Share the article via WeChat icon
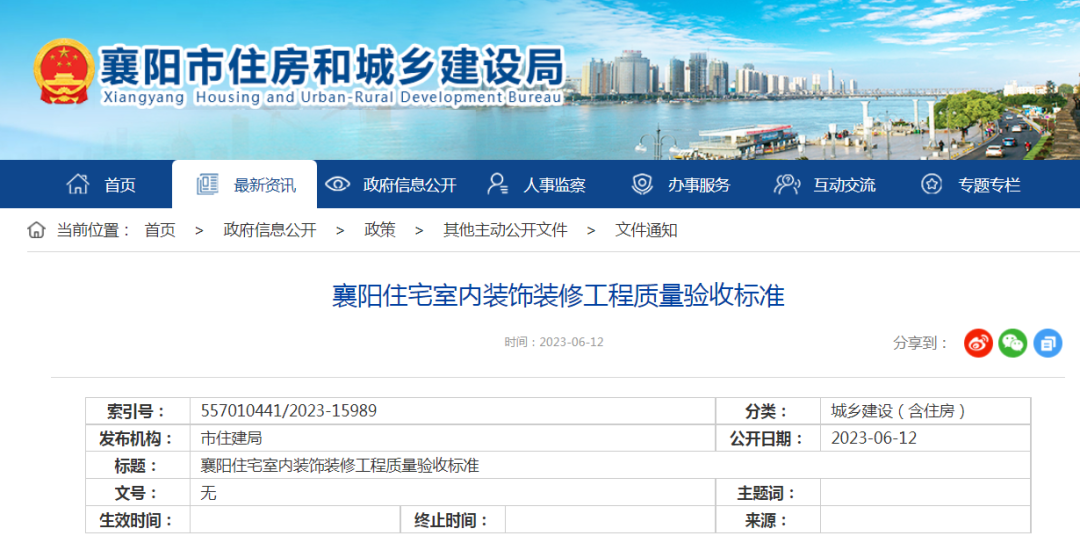This screenshot has height=543, width=1080. point(1013,343)
